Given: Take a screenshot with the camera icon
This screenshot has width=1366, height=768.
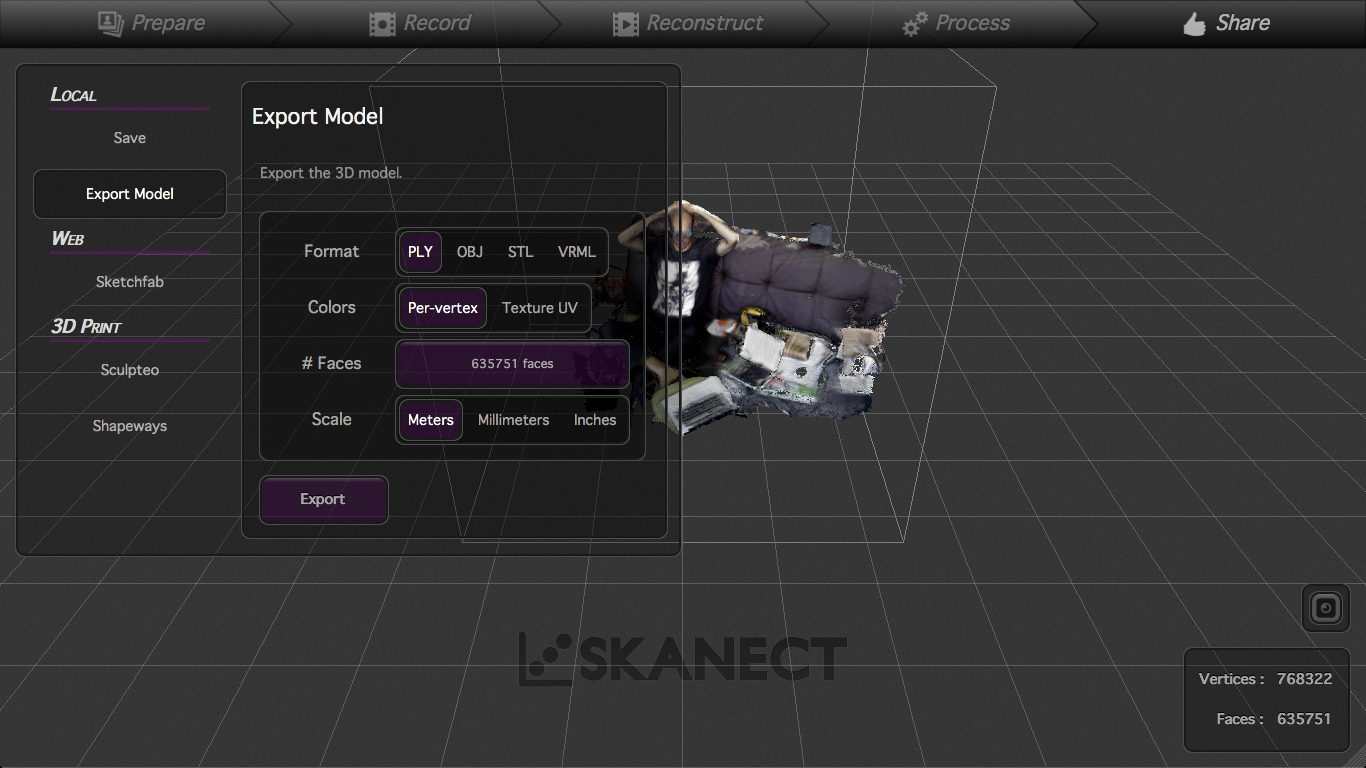Looking at the screenshot, I should point(1325,607).
